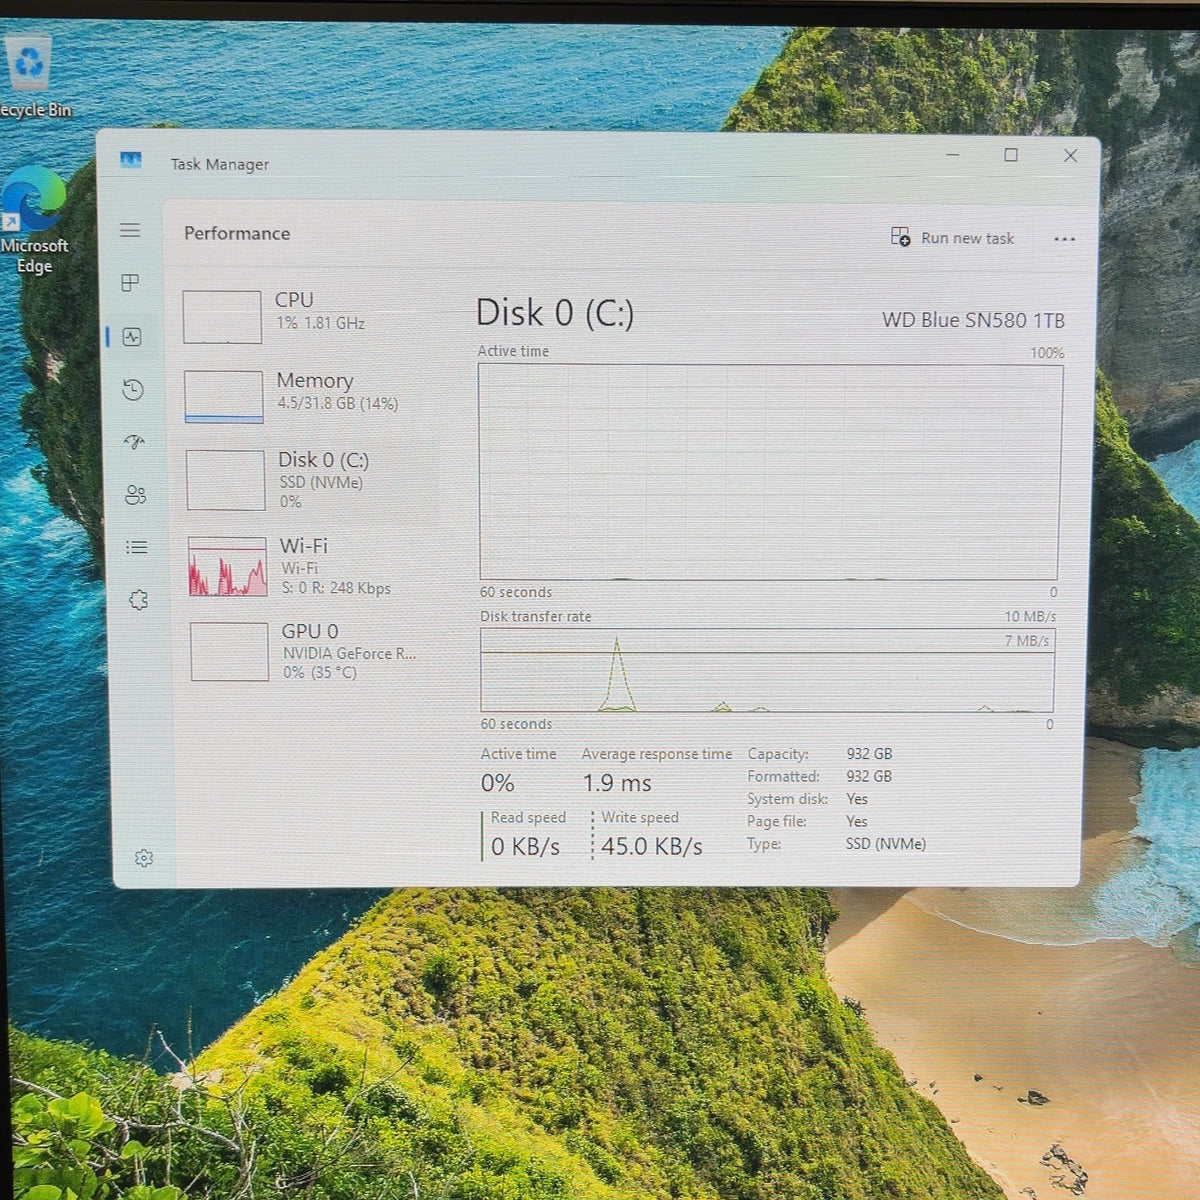Click the Type SSD (NVMe) value
This screenshot has height=1200, width=1200.
(886, 844)
